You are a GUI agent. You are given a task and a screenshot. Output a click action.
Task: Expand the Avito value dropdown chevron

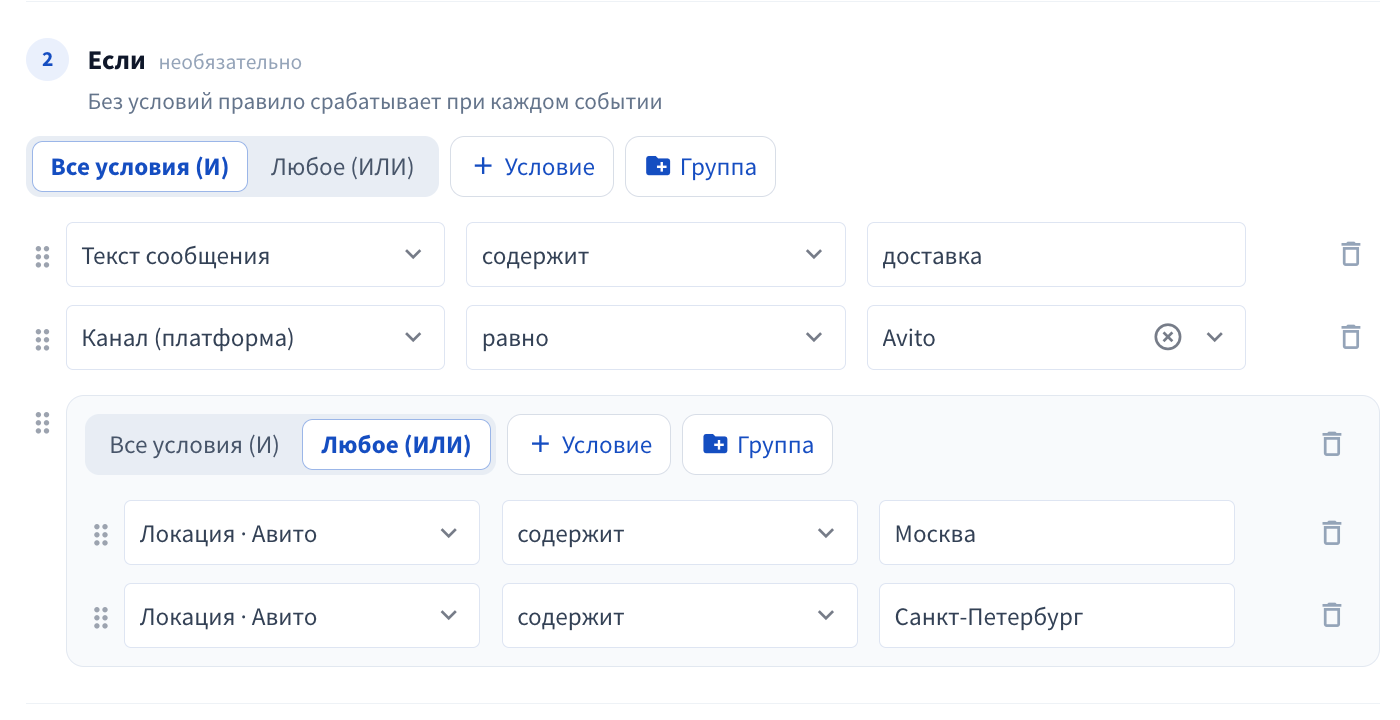click(1215, 337)
